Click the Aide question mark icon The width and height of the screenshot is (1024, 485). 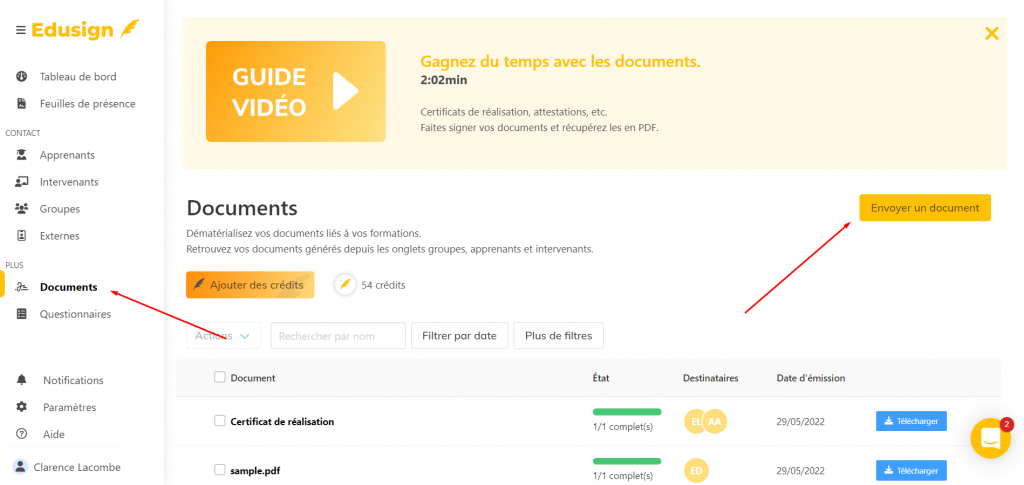click(x=22, y=433)
